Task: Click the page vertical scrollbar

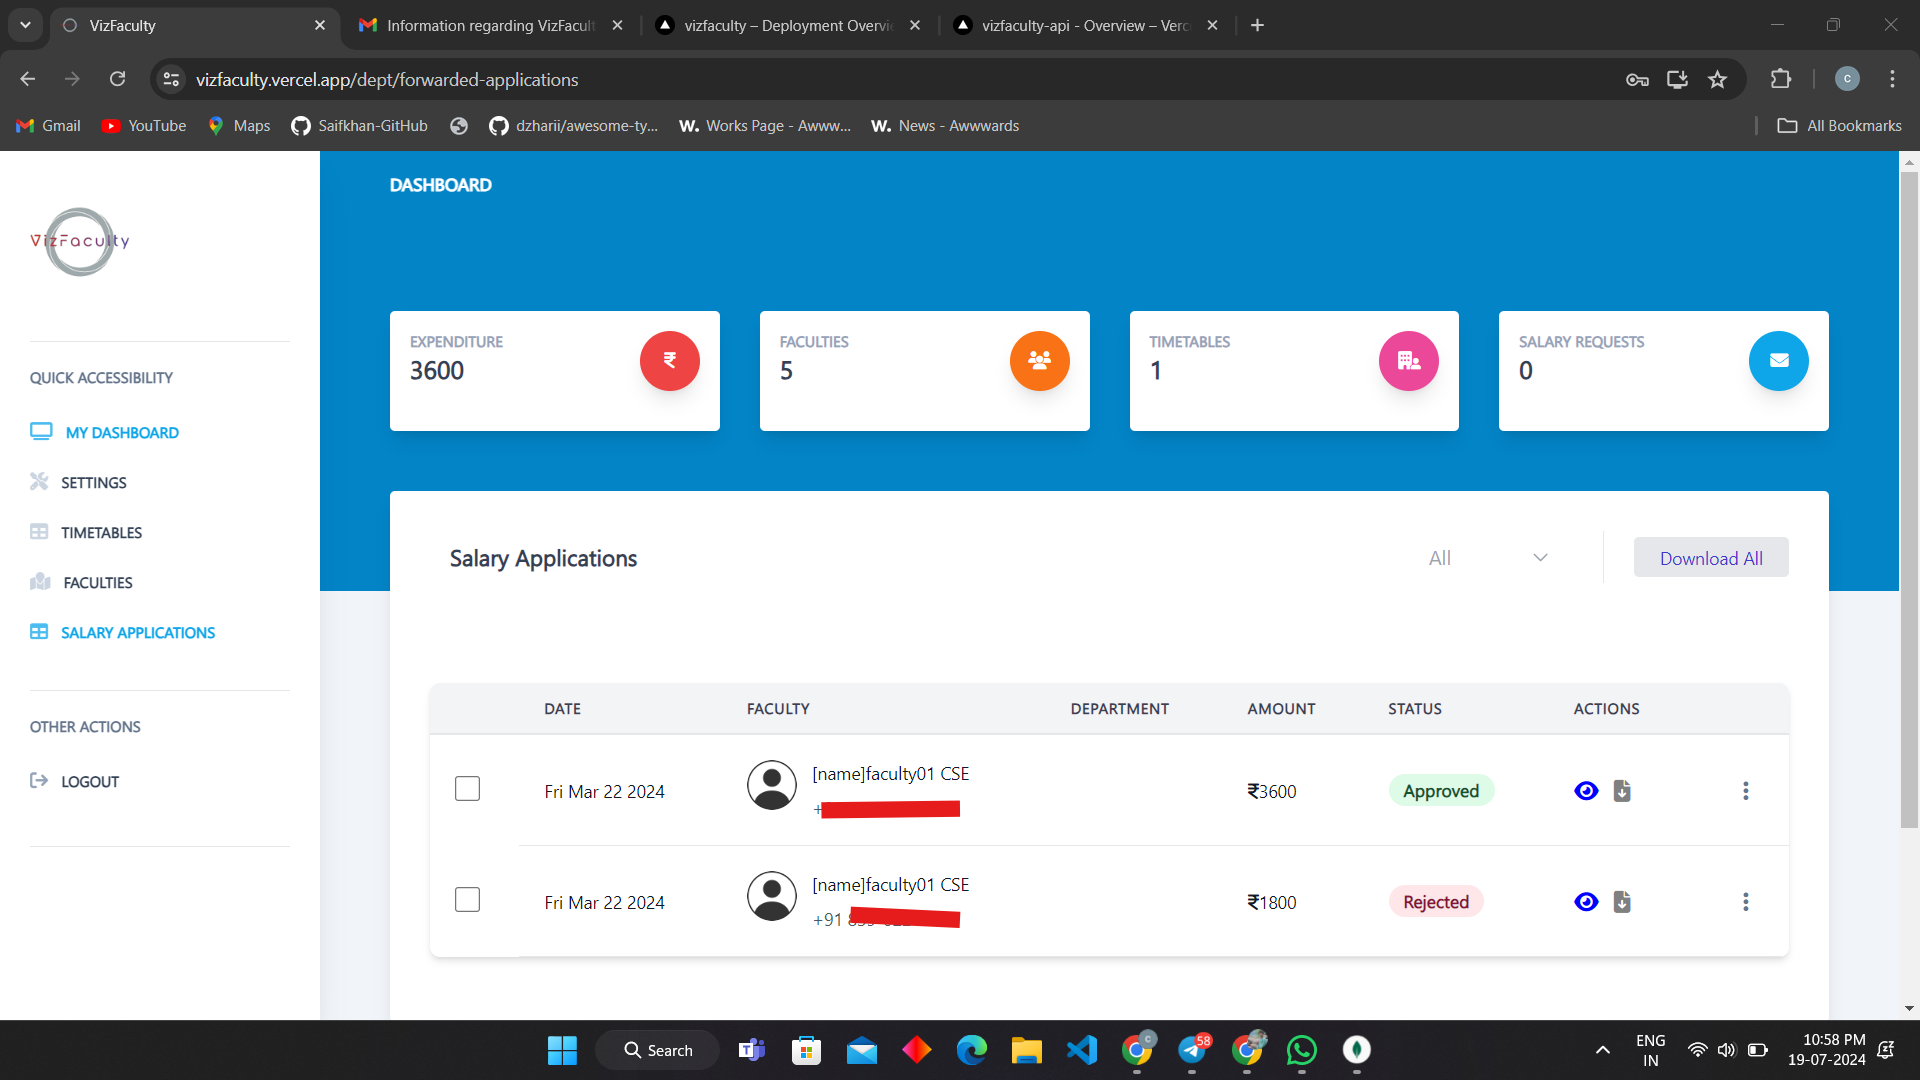Action: [x=1909, y=500]
